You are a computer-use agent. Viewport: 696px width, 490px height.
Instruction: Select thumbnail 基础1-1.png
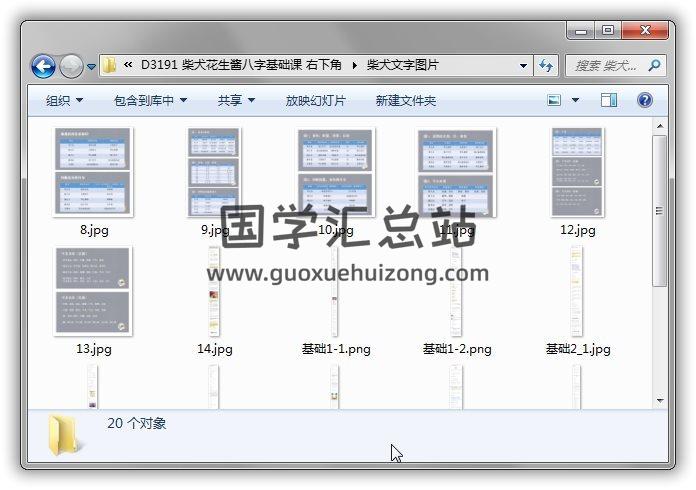(x=335, y=291)
